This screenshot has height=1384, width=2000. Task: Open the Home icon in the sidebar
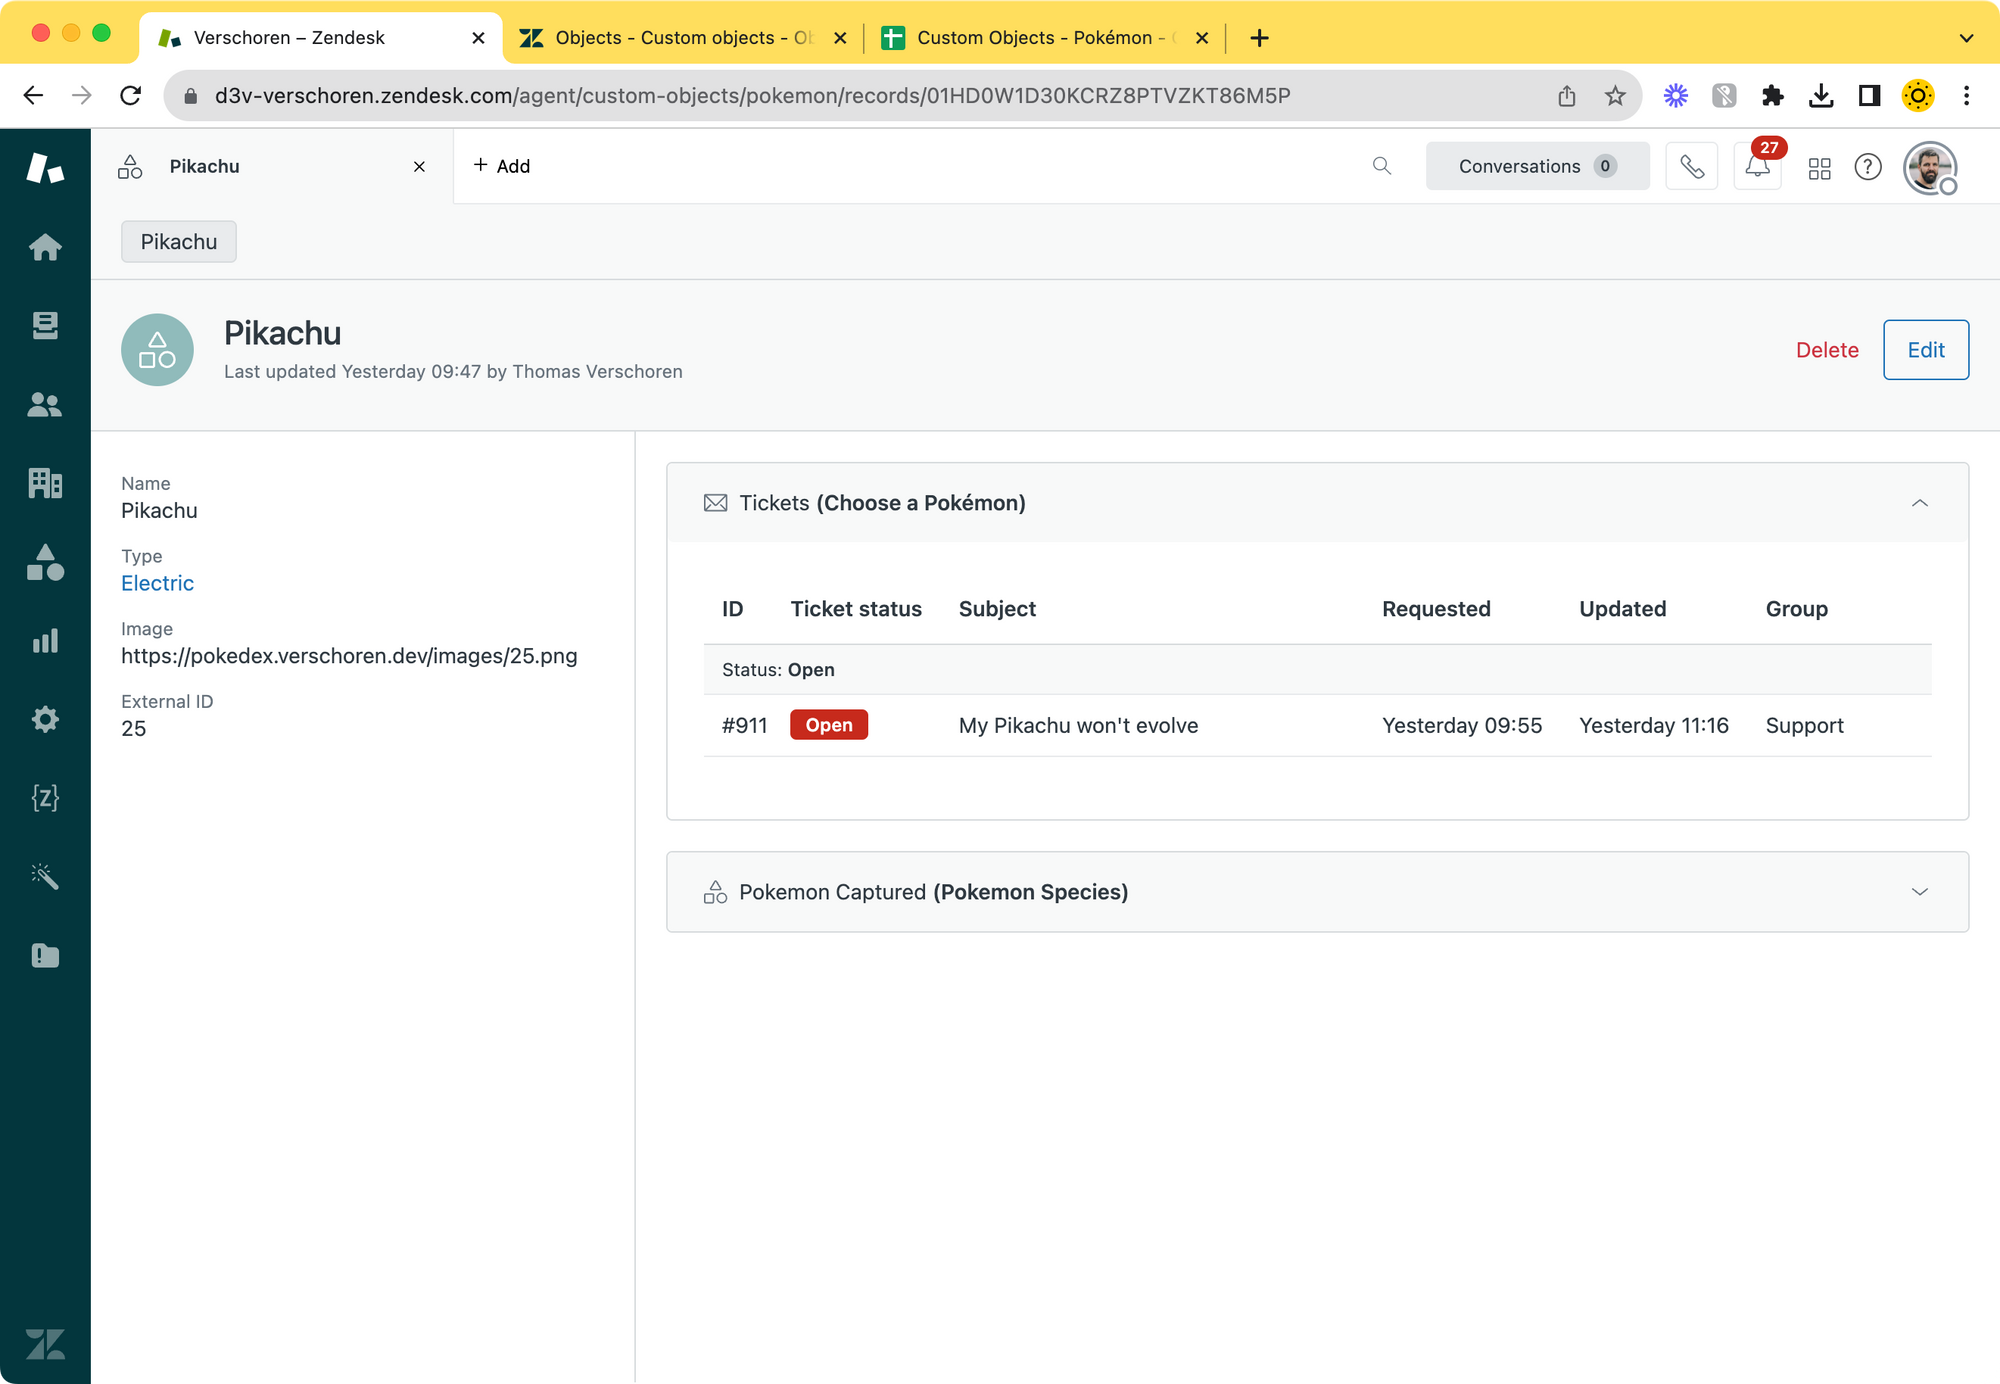45,246
